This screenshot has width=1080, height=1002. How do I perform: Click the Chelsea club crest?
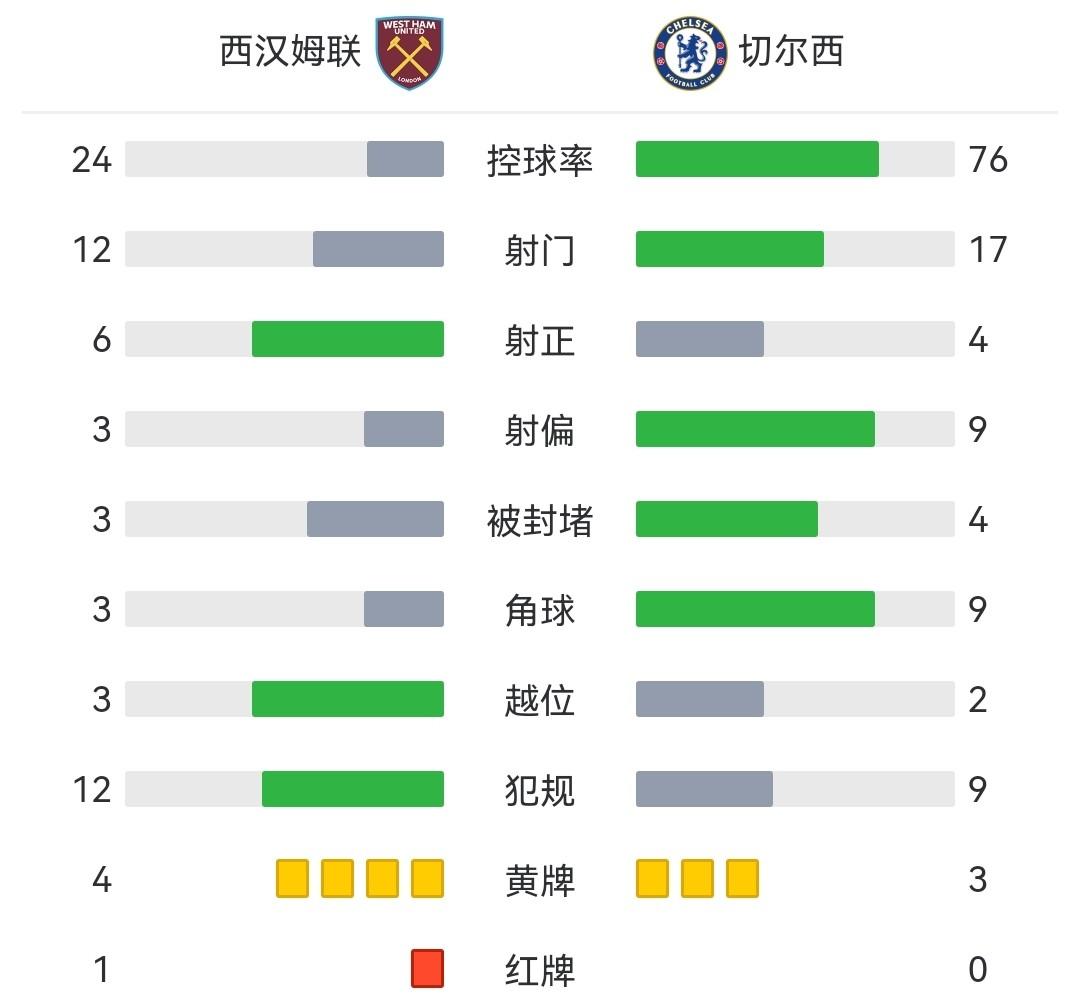[688, 52]
